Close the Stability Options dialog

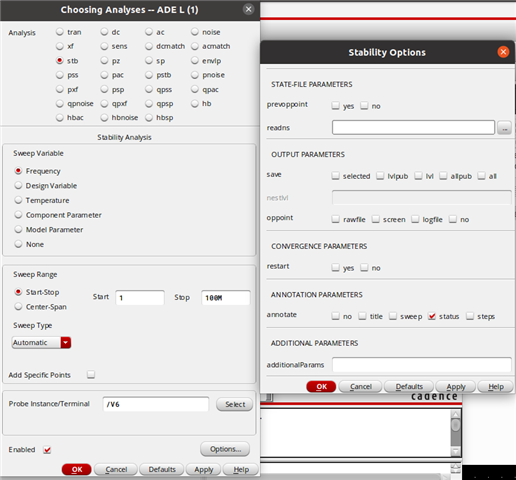tap(503, 52)
